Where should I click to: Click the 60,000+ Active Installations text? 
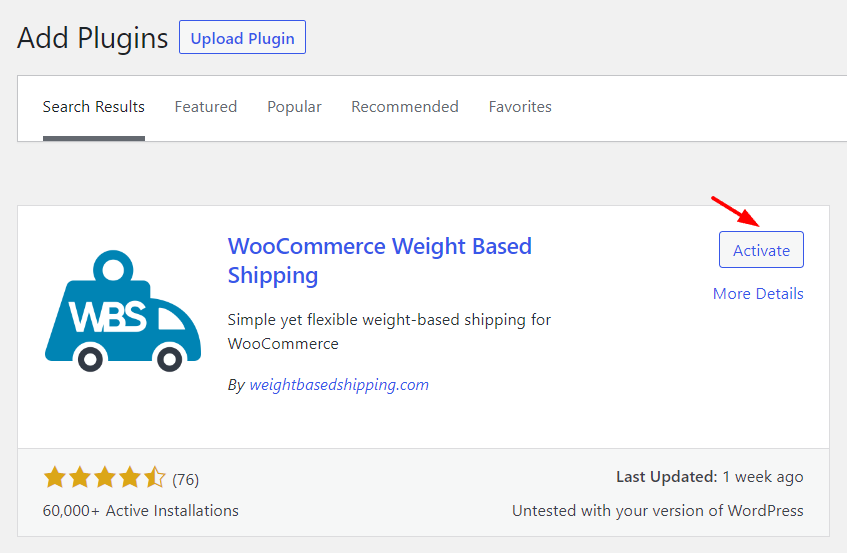pyautogui.click(x=140, y=511)
